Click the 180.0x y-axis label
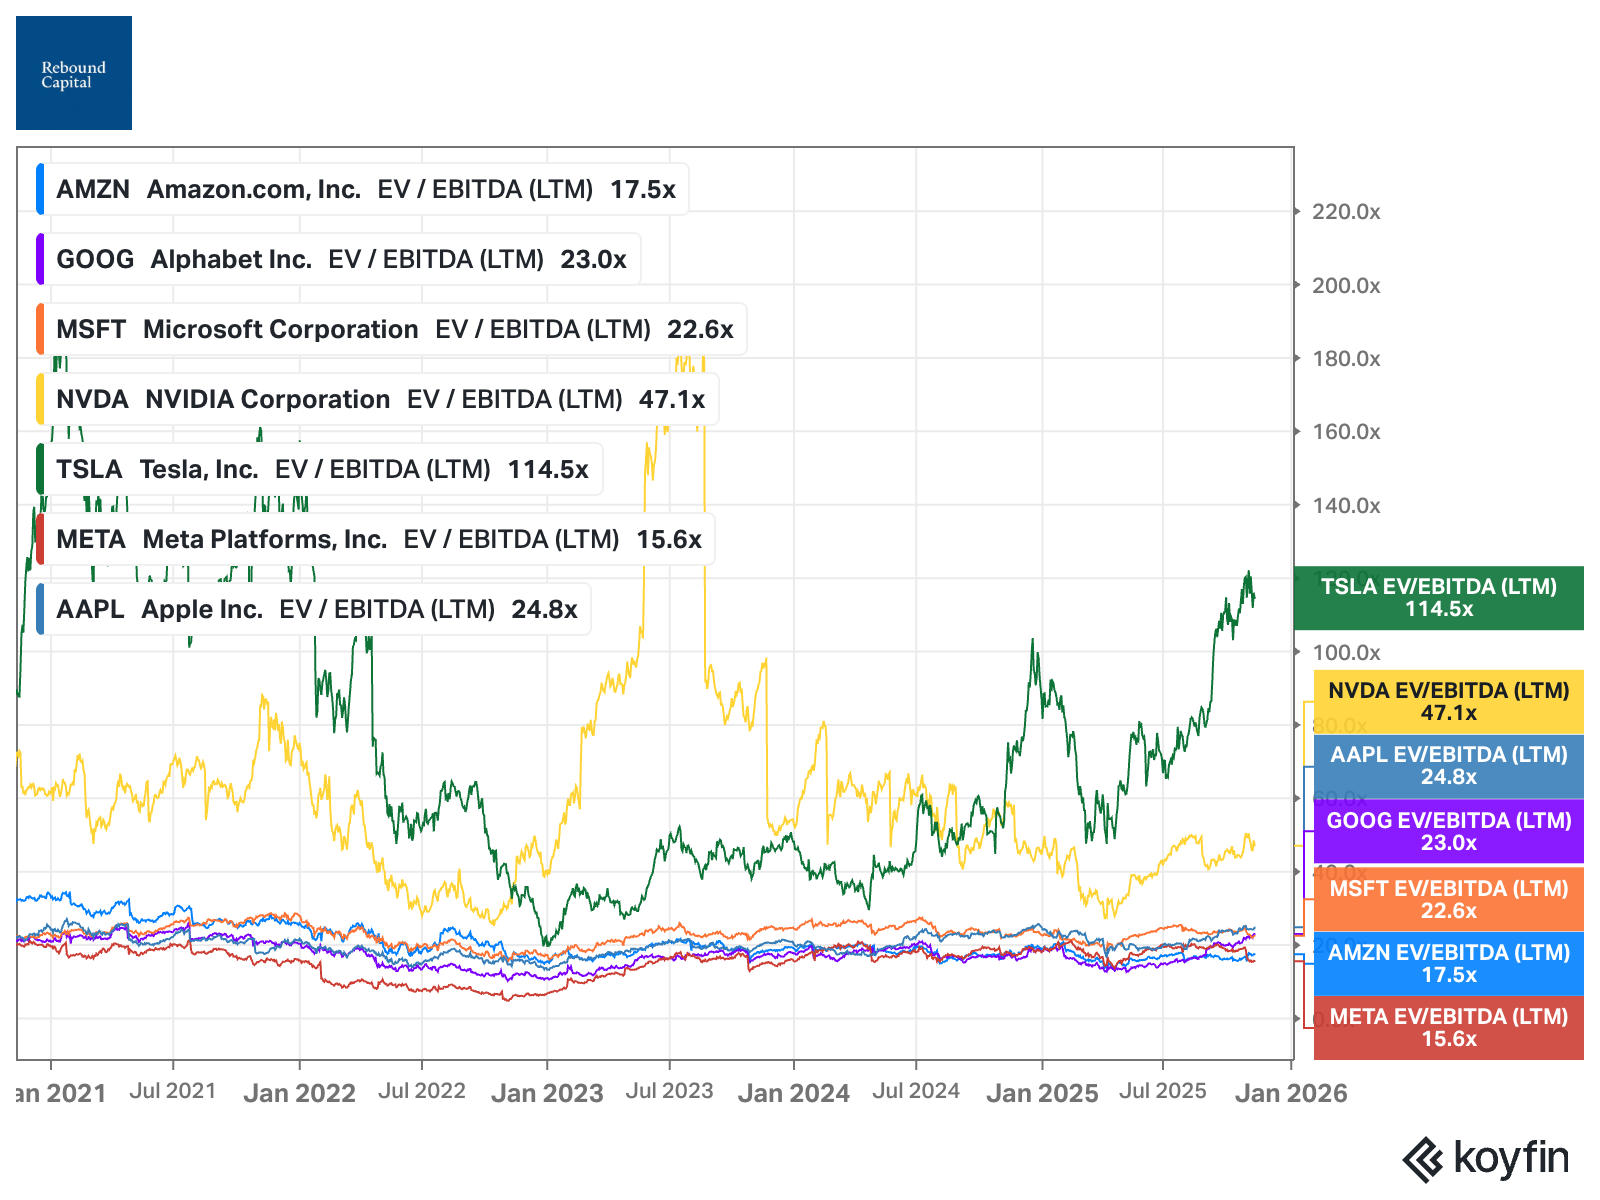 pyautogui.click(x=1346, y=359)
